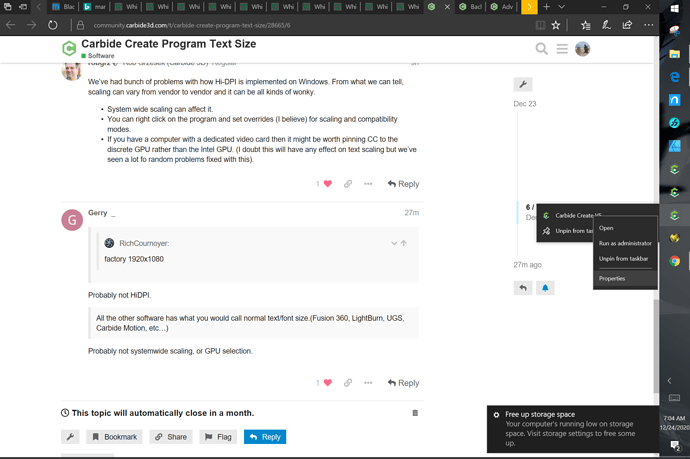Open a new tab with plus
This screenshot has width=690, height=459.
(x=546, y=7)
